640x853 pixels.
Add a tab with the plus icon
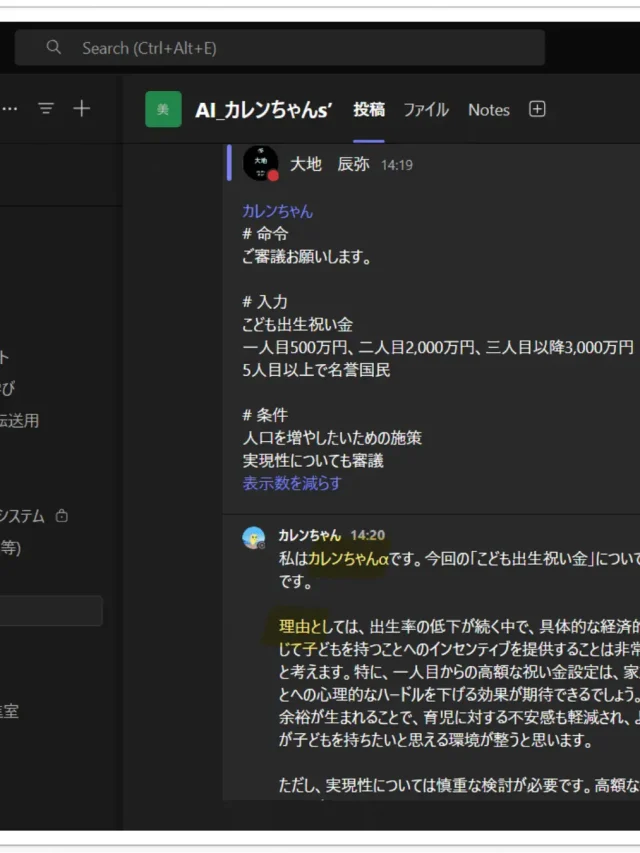click(x=537, y=110)
